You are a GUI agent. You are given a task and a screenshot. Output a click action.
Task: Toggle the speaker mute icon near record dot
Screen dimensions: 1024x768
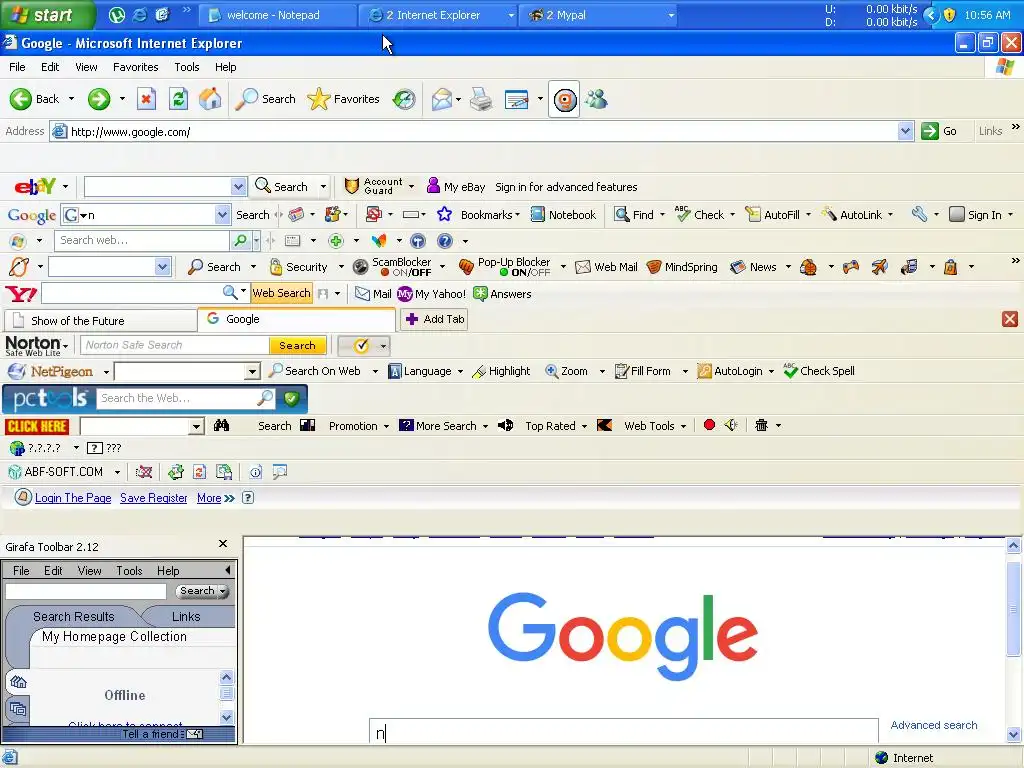click(731, 425)
